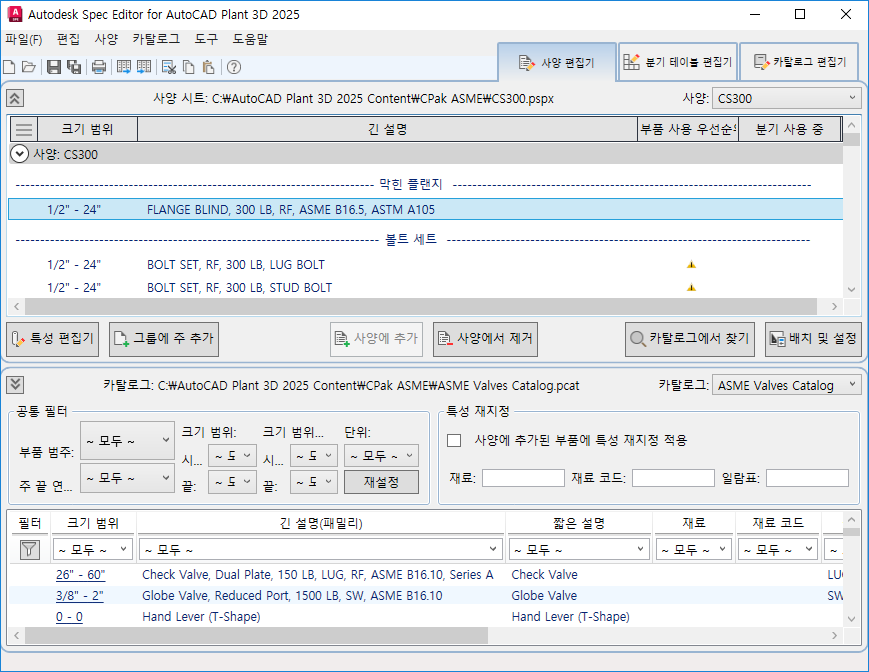
Task: Open the 파일(F) menu
Action: pos(24,39)
